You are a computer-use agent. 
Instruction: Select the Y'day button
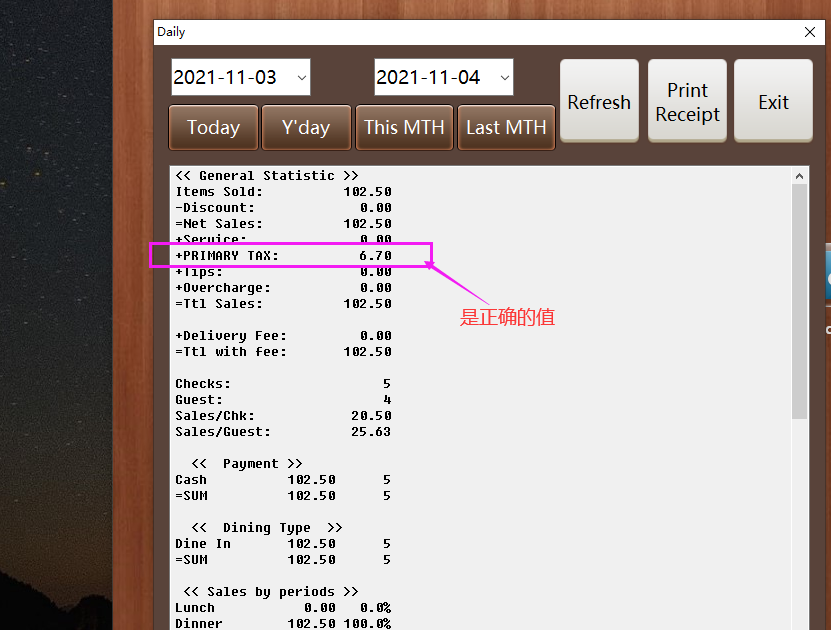tap(306, 128)
